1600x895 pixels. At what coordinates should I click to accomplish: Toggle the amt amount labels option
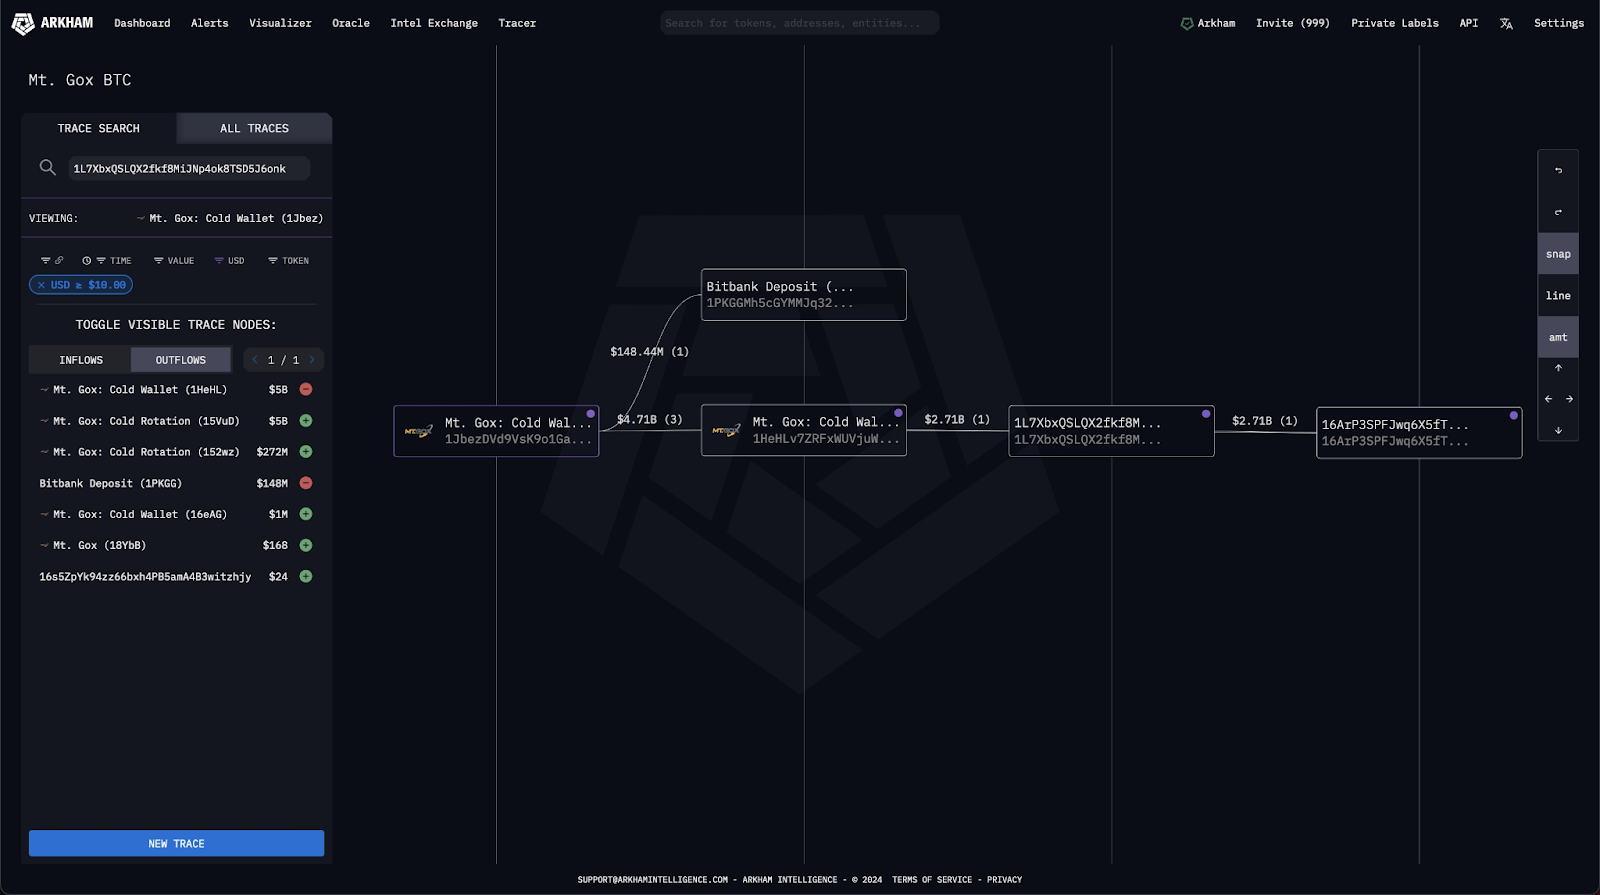1558,337
